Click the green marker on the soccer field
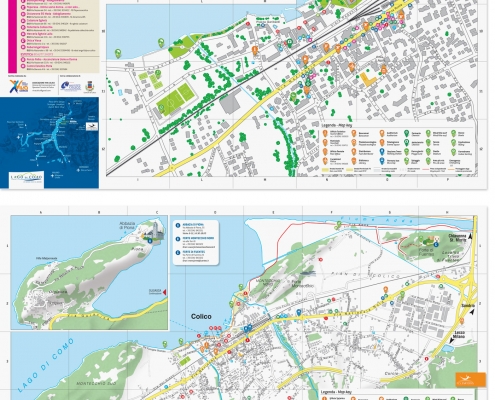495x400 pixels. [161, 108]
